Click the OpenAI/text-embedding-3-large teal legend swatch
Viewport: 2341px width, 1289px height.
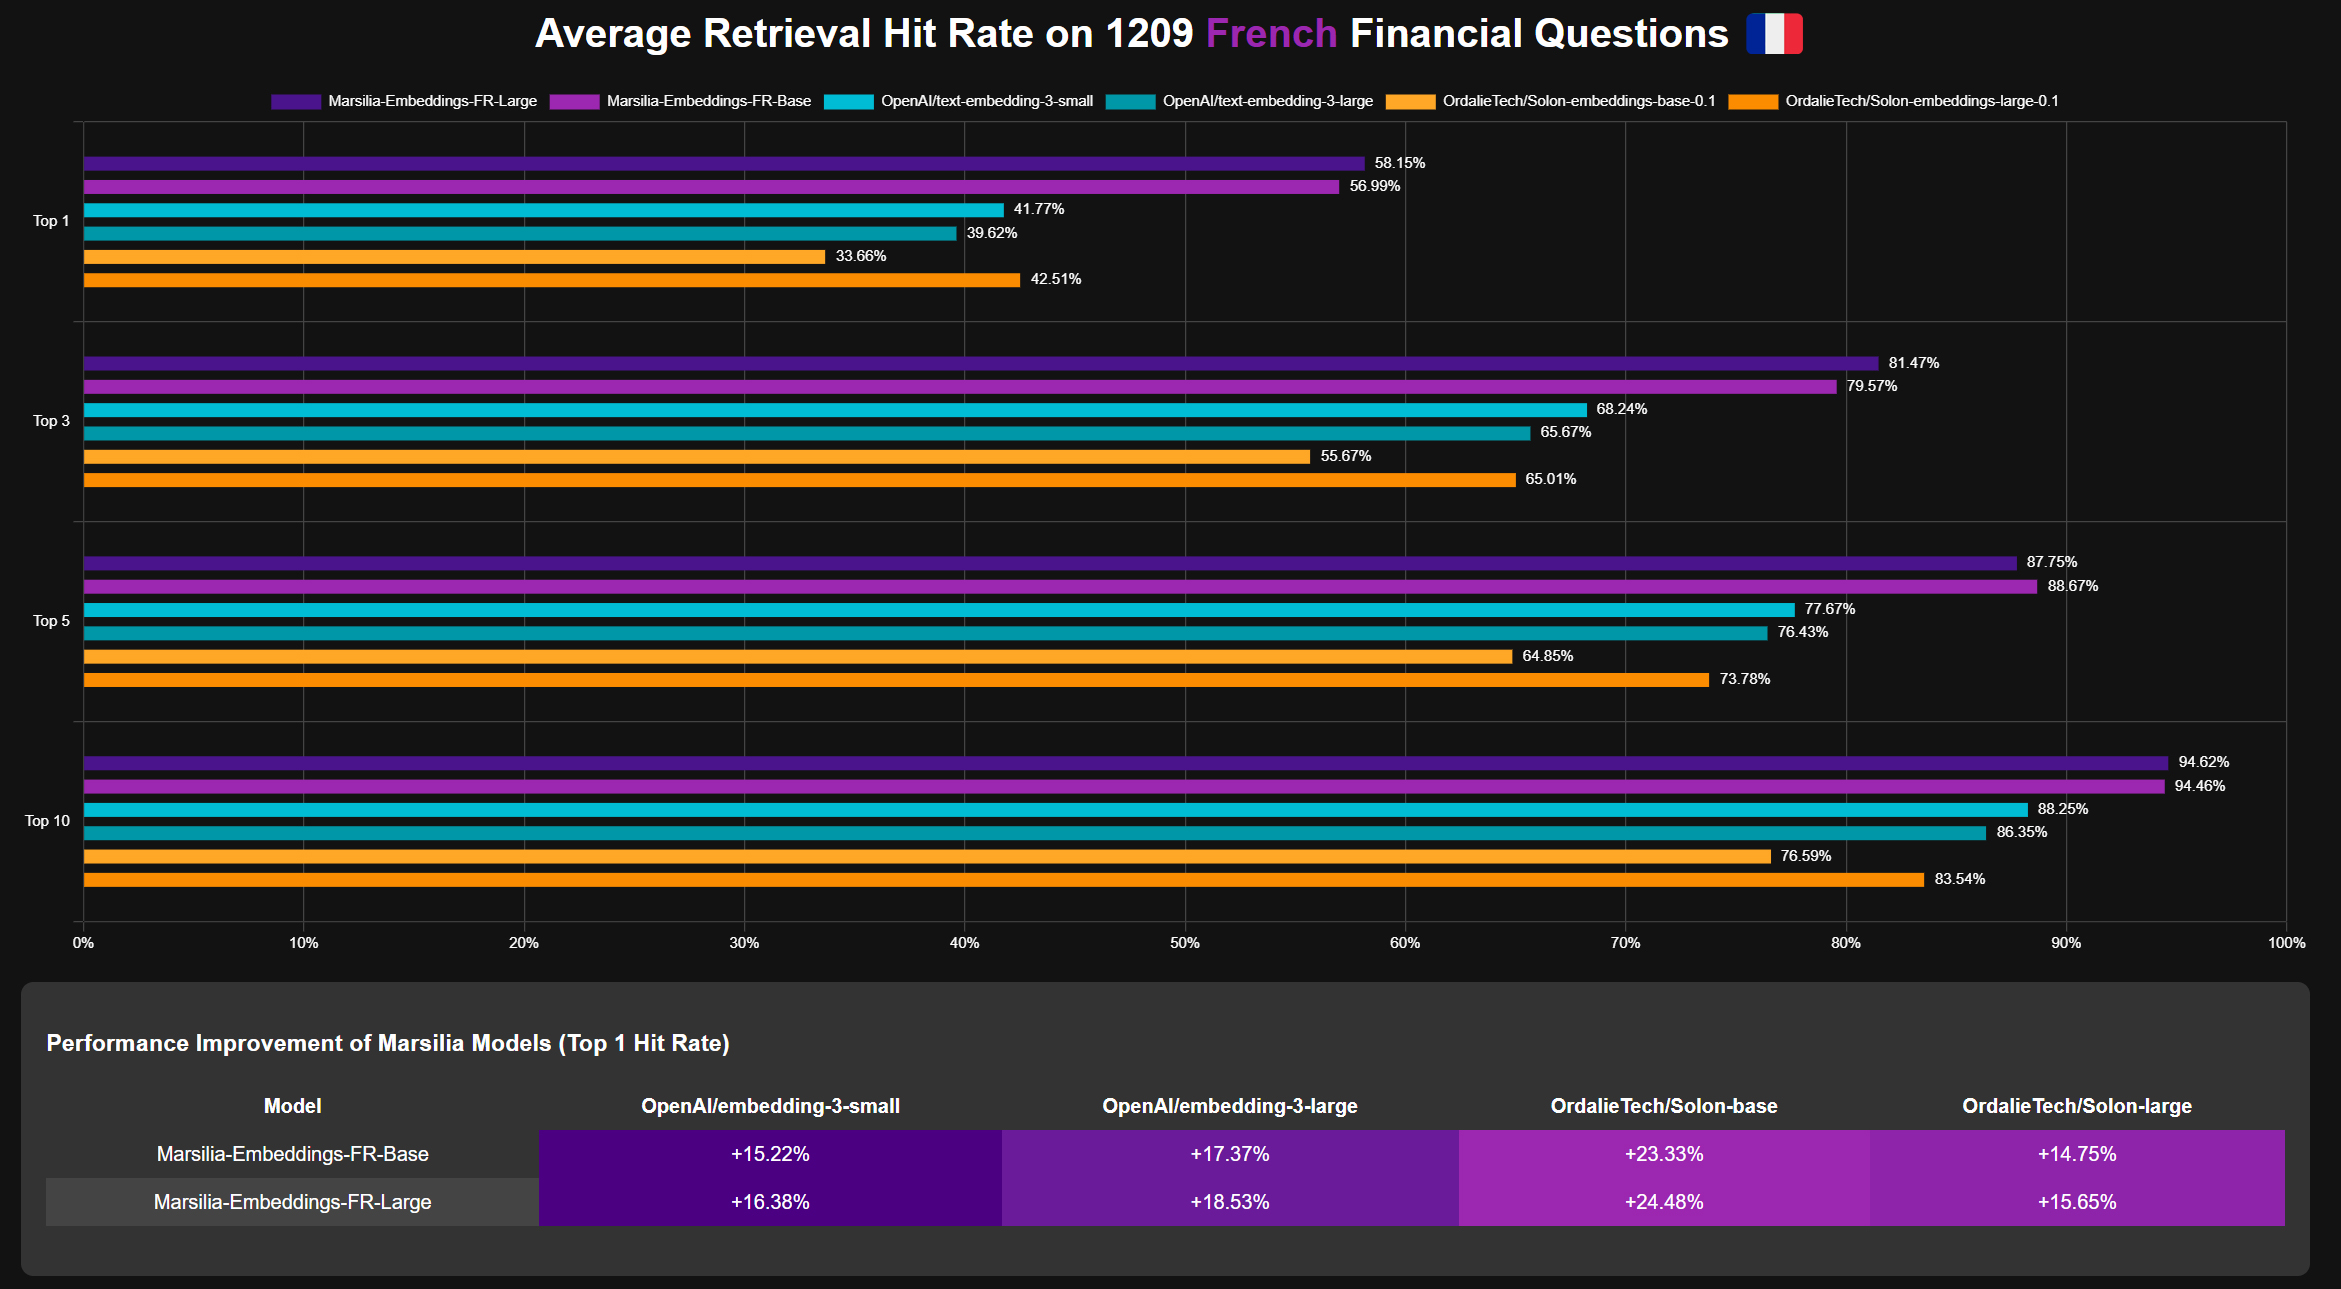tap(1130, 101)
